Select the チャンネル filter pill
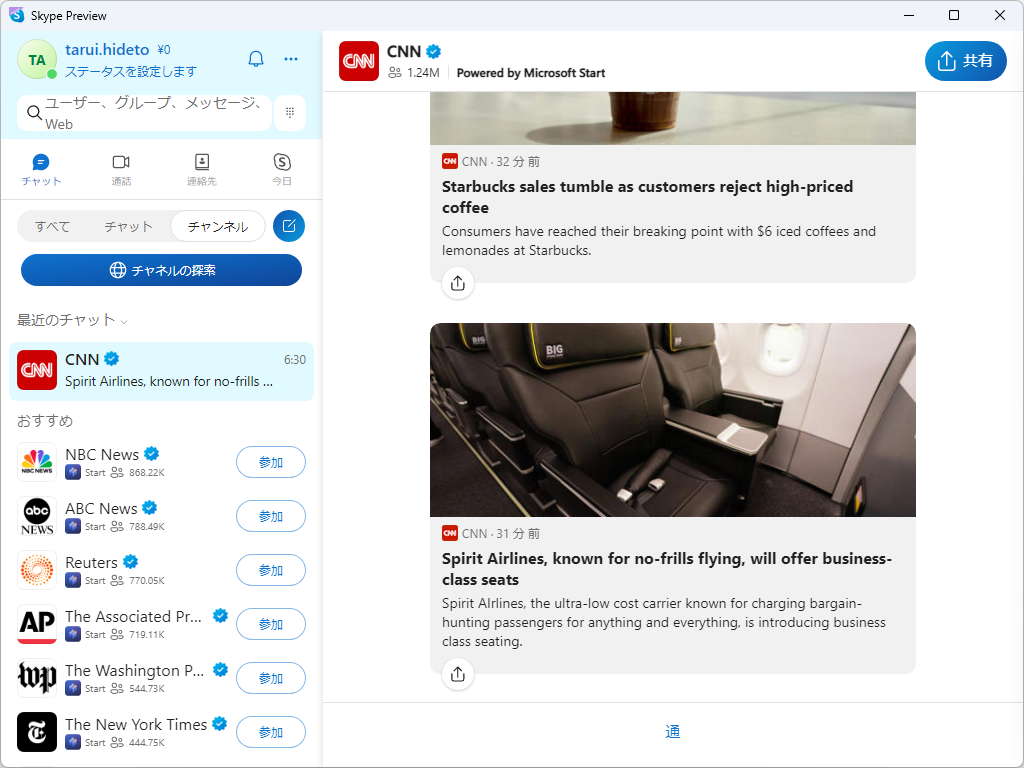1024x768 pixels. coord(217,226)
